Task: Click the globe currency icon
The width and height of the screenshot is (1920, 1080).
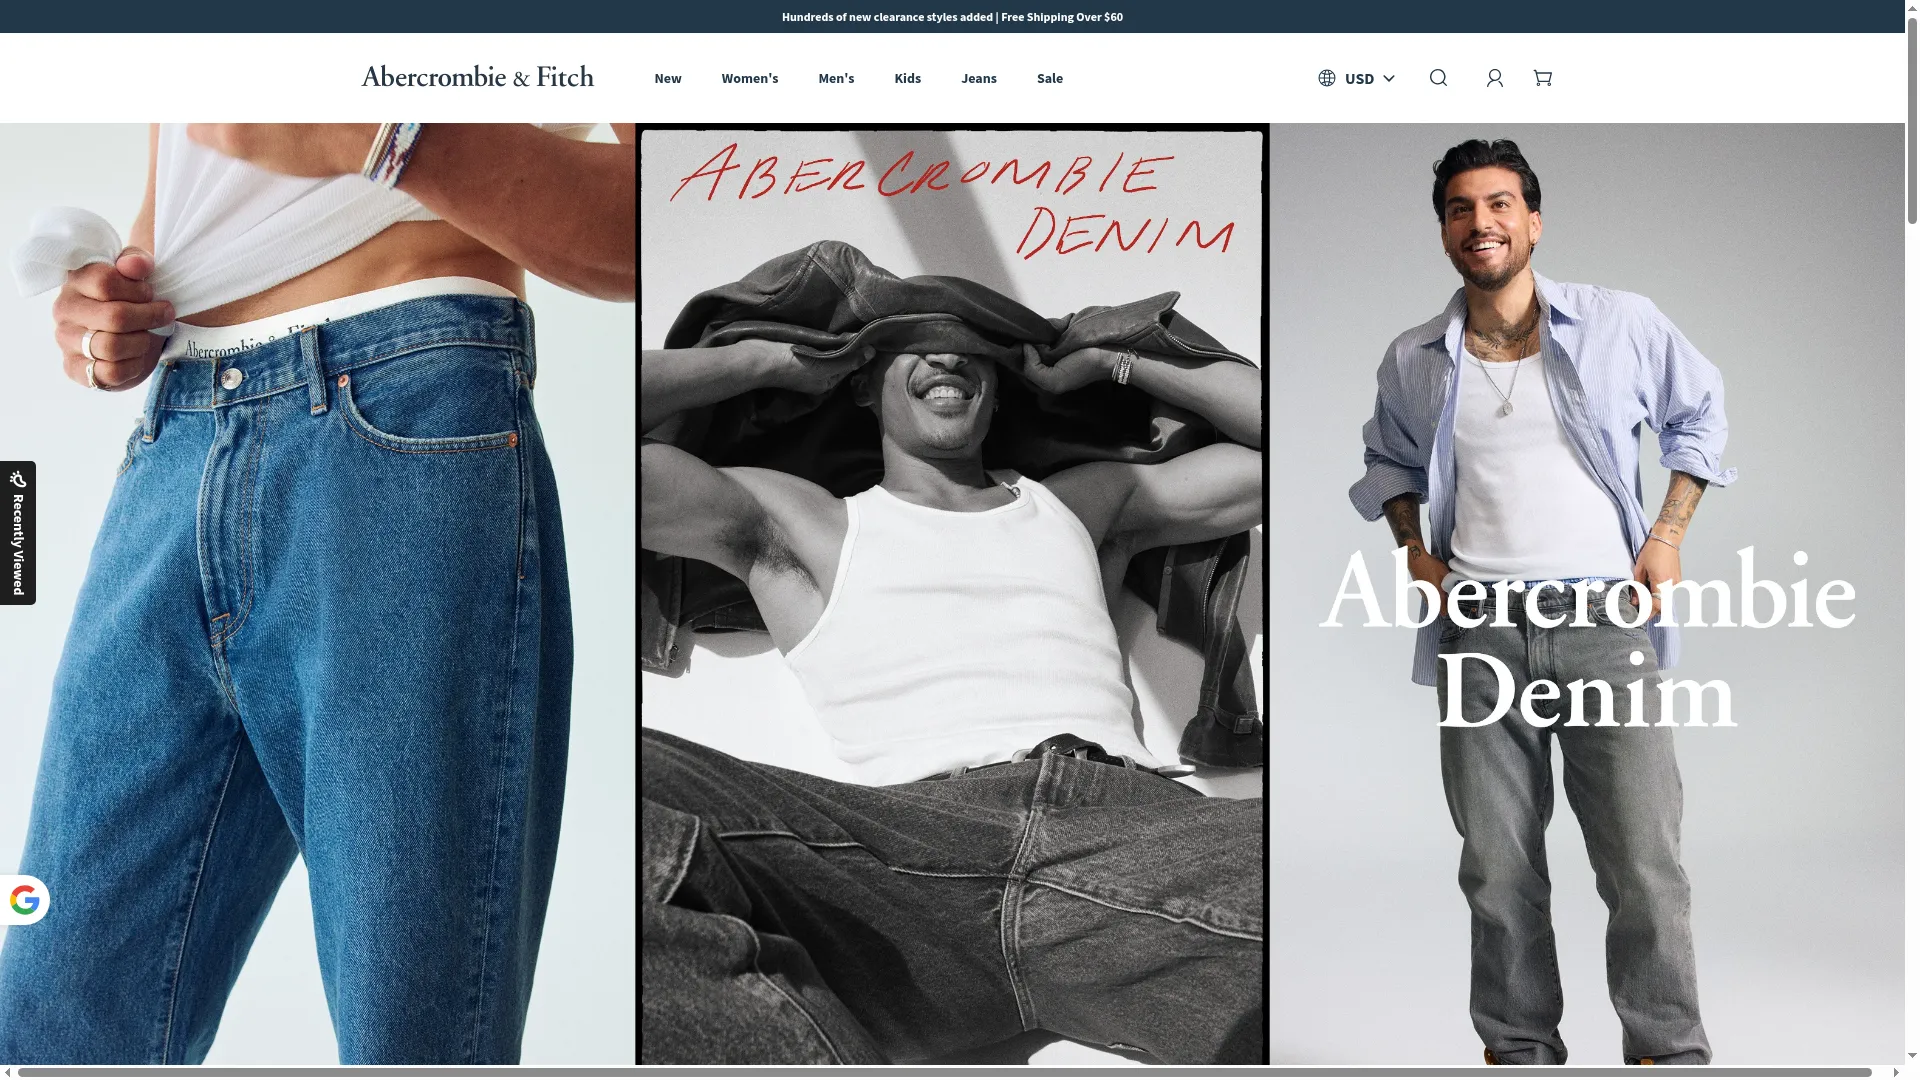Action: tap(1327, 78)
